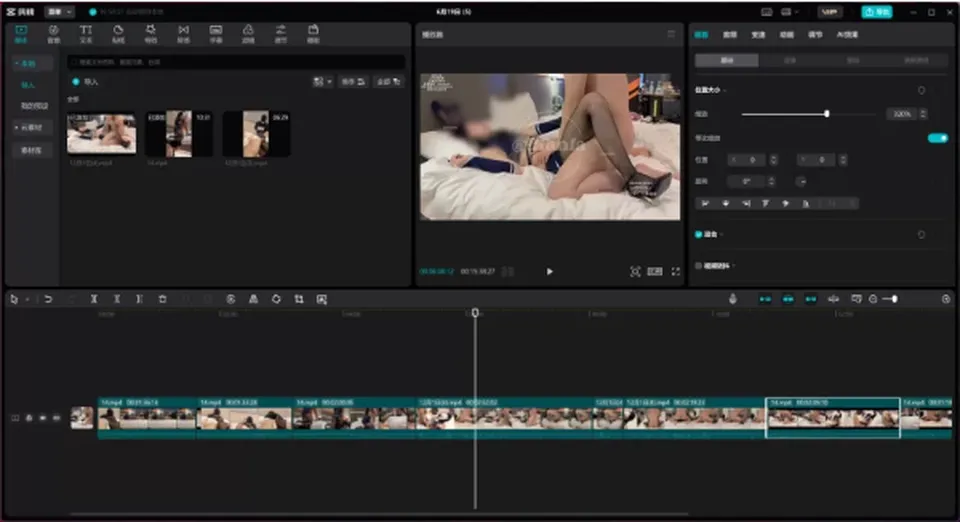
Task: Click the undo arrow in timeline toolbar
Action: point(48,299)
